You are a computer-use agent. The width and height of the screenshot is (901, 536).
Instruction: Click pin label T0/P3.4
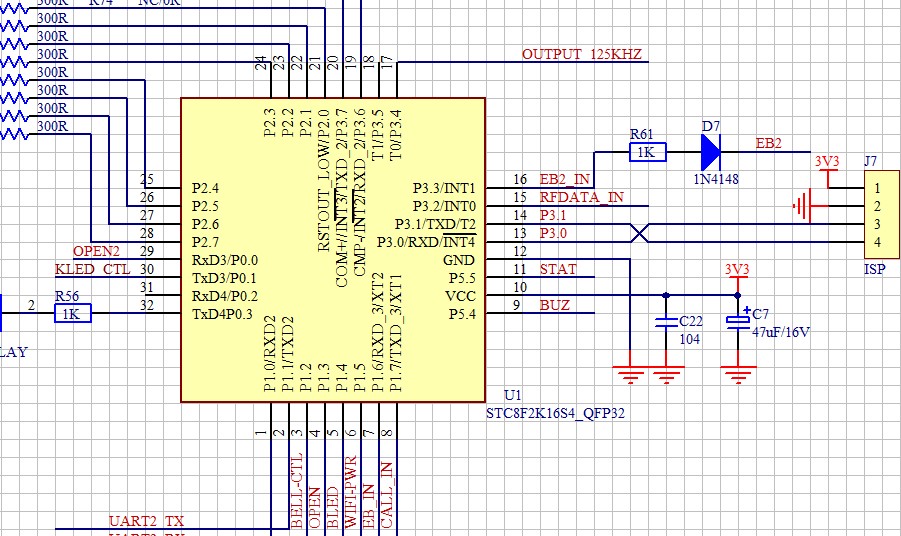[x=395, y=134]
